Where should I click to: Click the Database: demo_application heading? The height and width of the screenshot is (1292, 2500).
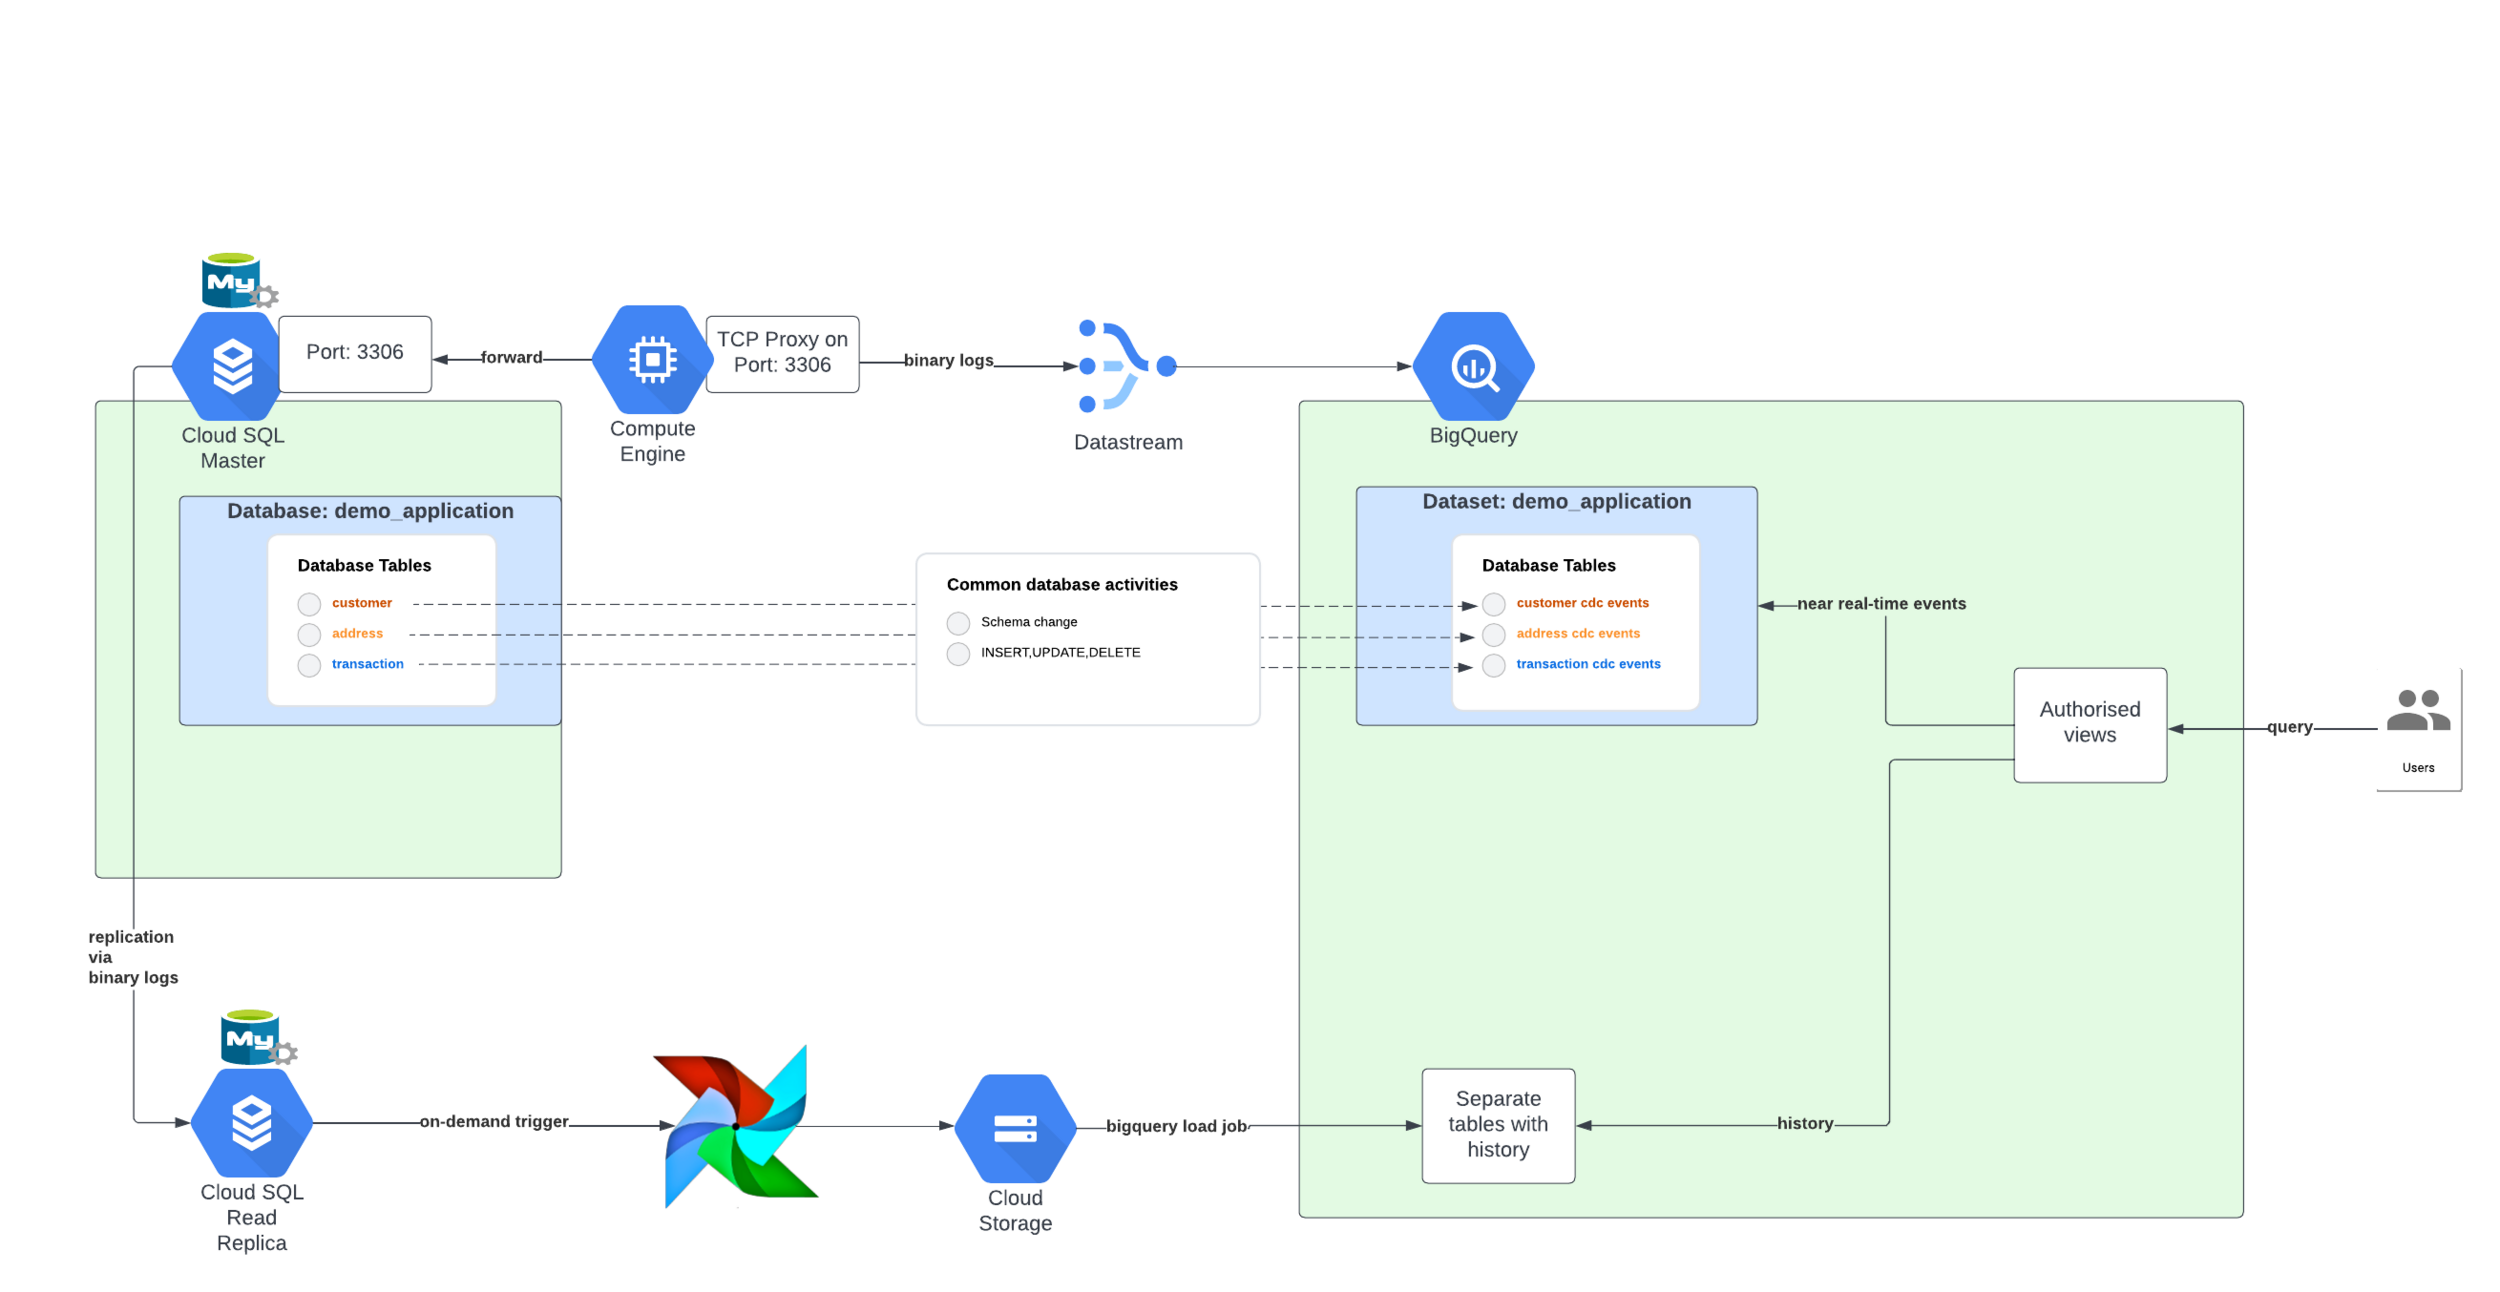[370, 511]
